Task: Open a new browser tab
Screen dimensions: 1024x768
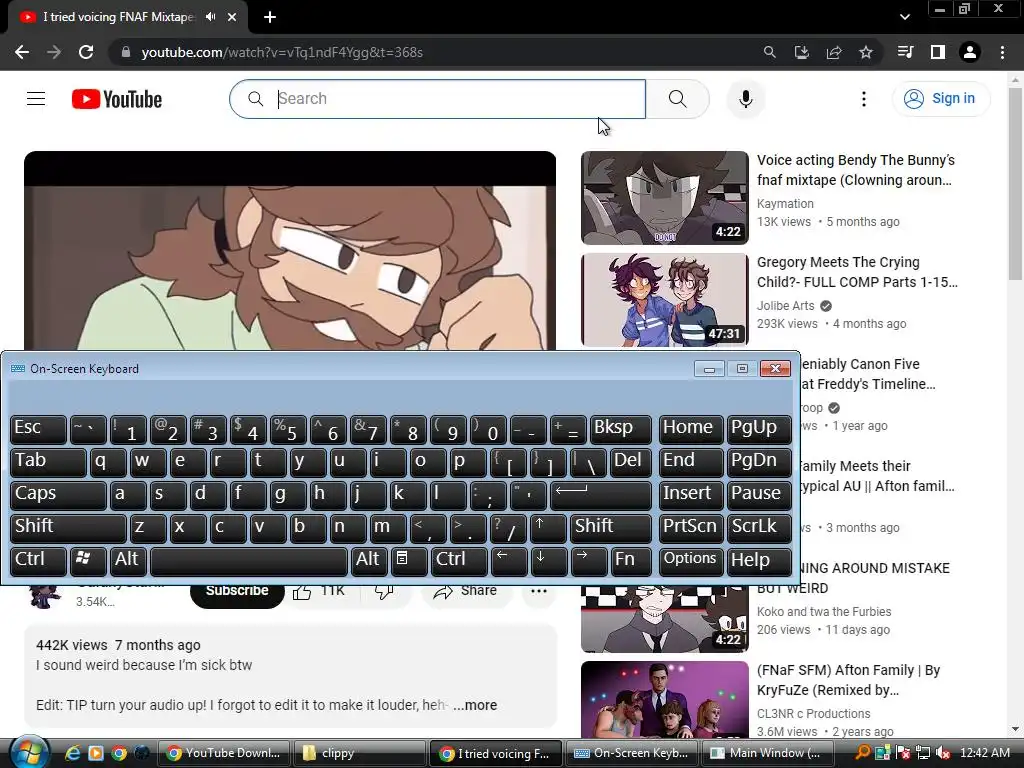Action: [270, 17]
